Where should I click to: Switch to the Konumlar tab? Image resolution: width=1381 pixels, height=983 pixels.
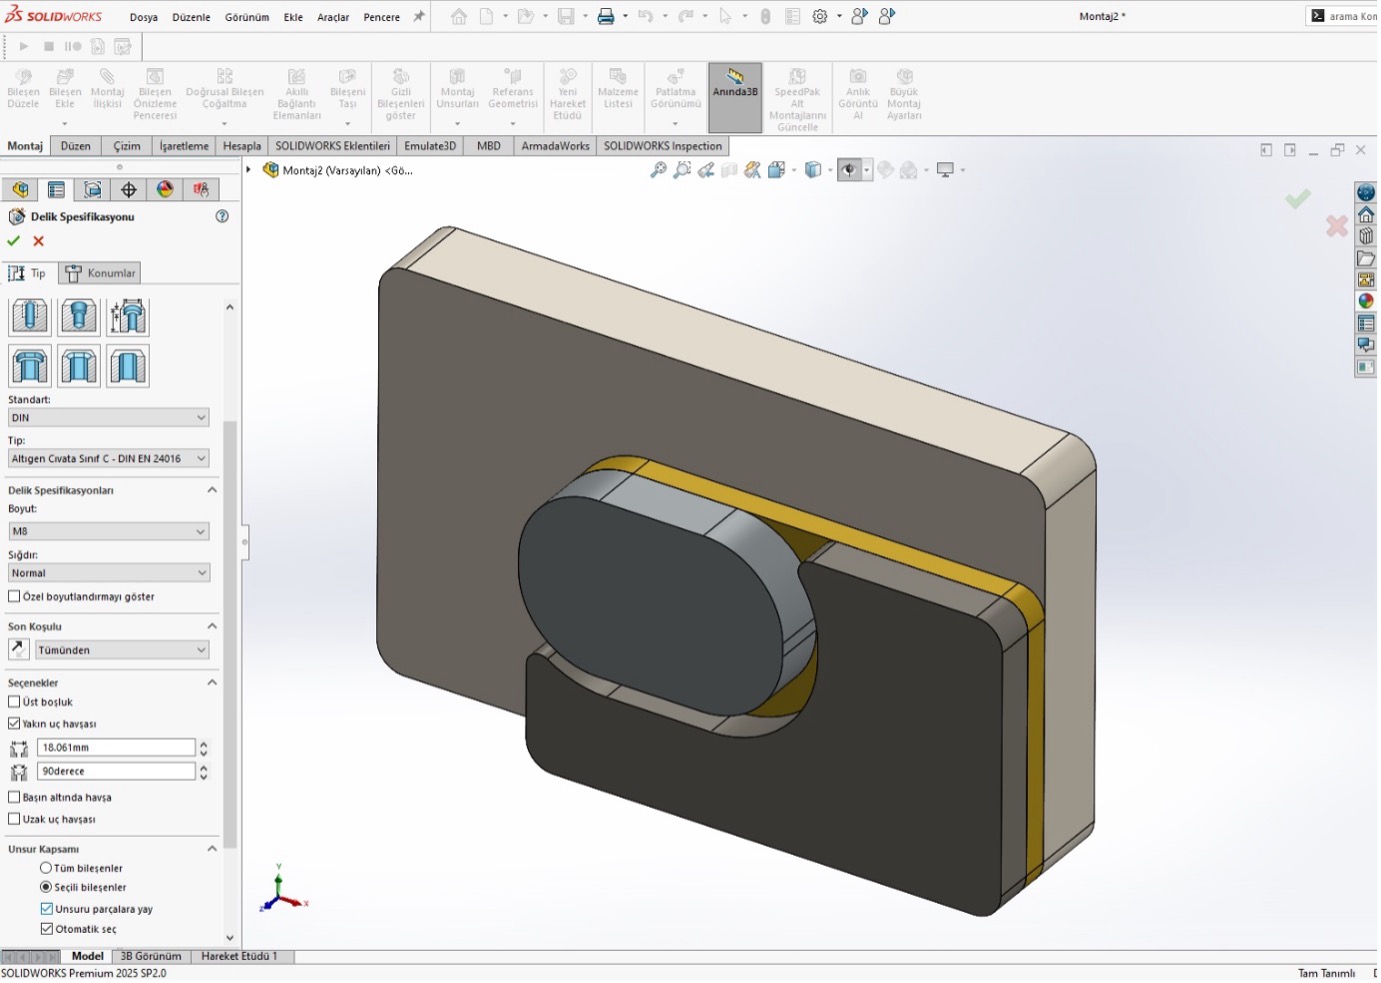click(x=101, y=273)
